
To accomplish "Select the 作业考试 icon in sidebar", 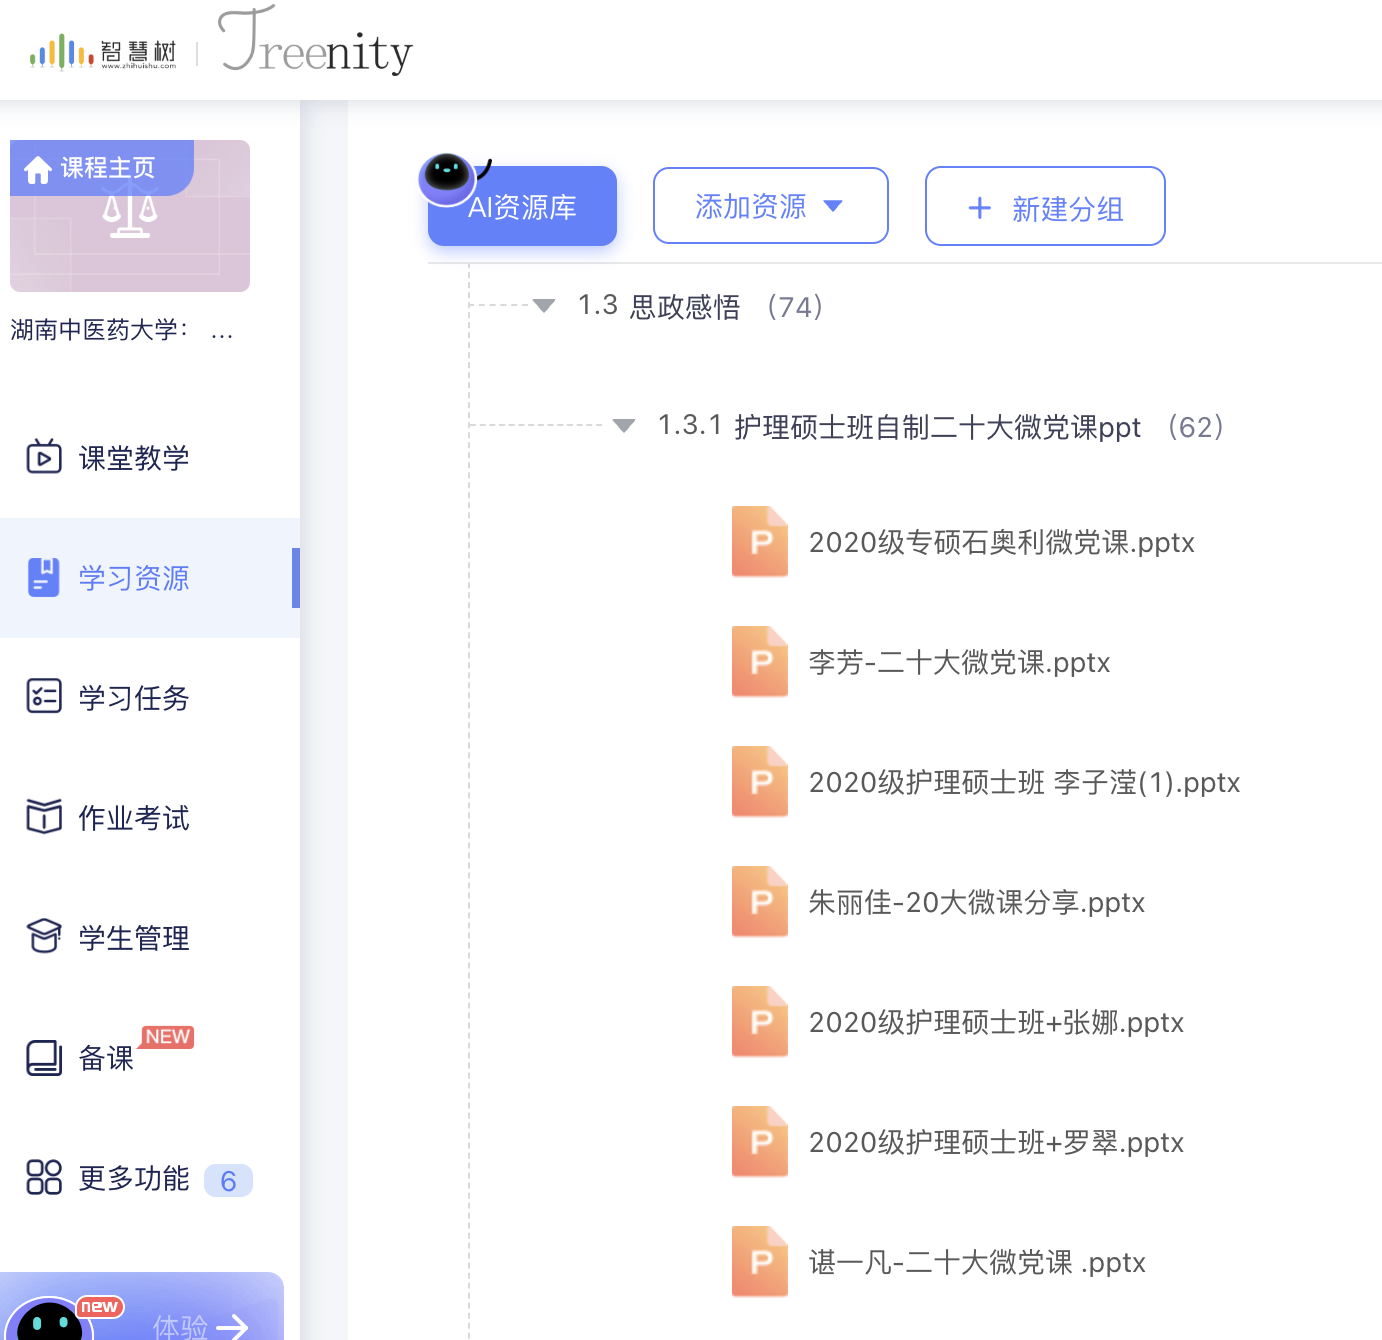I will [43, 817].
